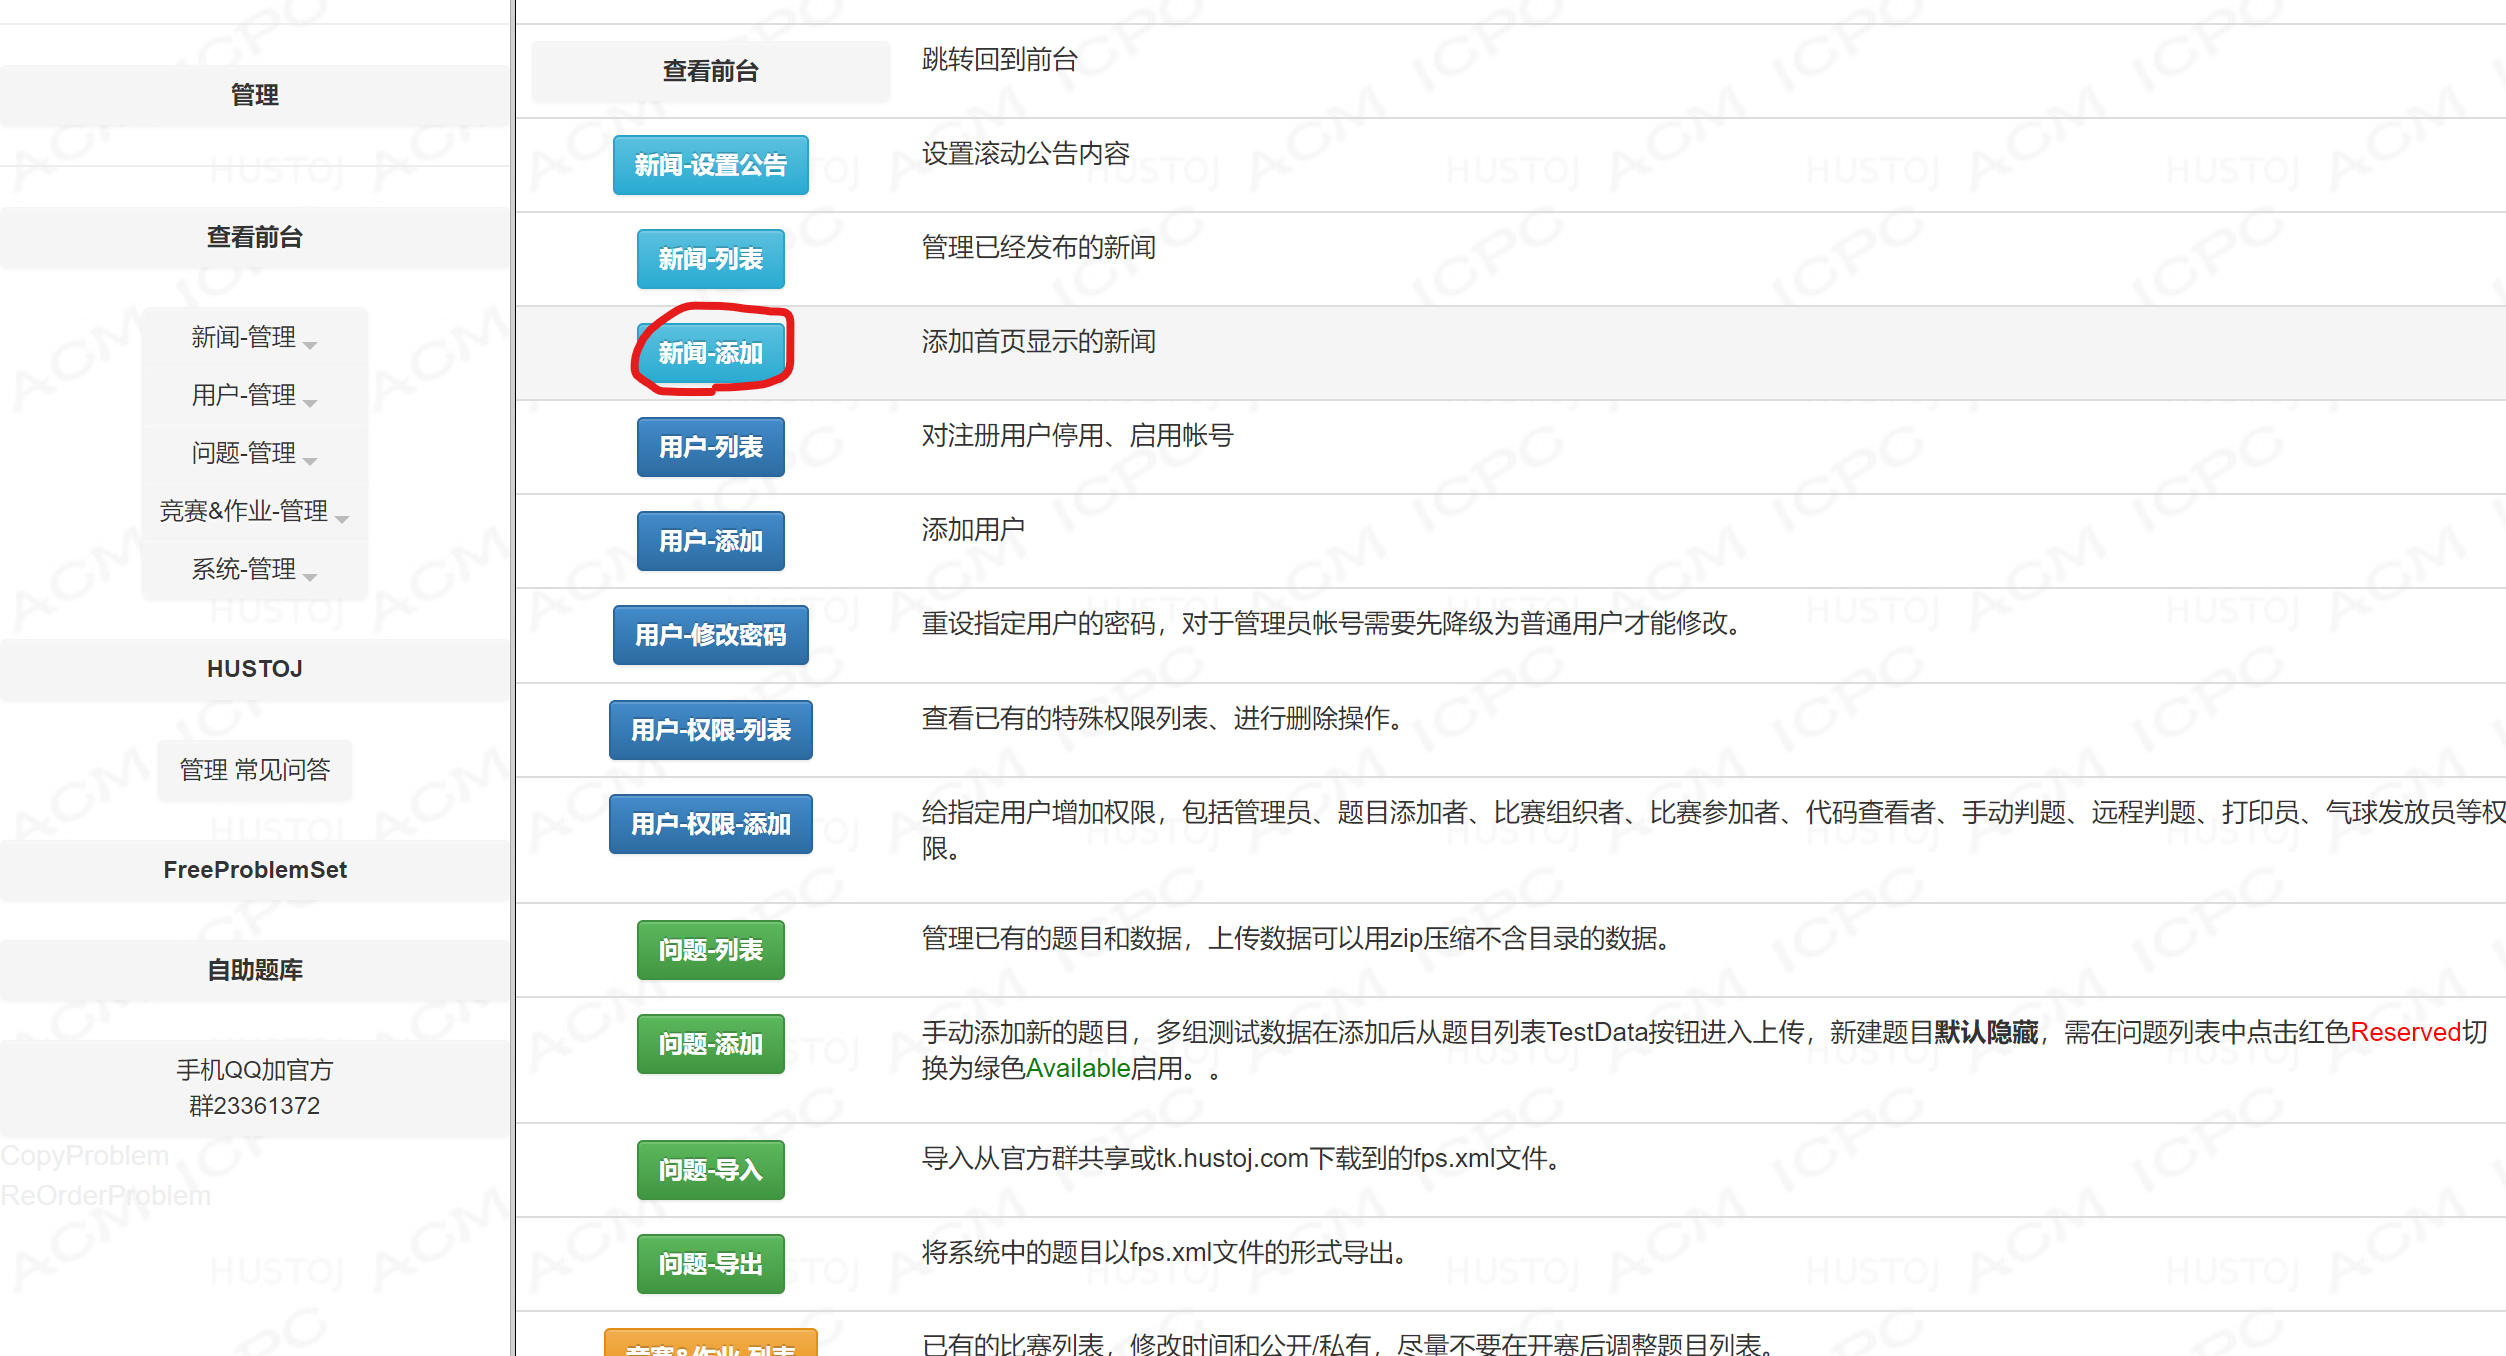Open the 用户-权限-列表 button
This screenshot has height=1356, width=2506.
711,730
